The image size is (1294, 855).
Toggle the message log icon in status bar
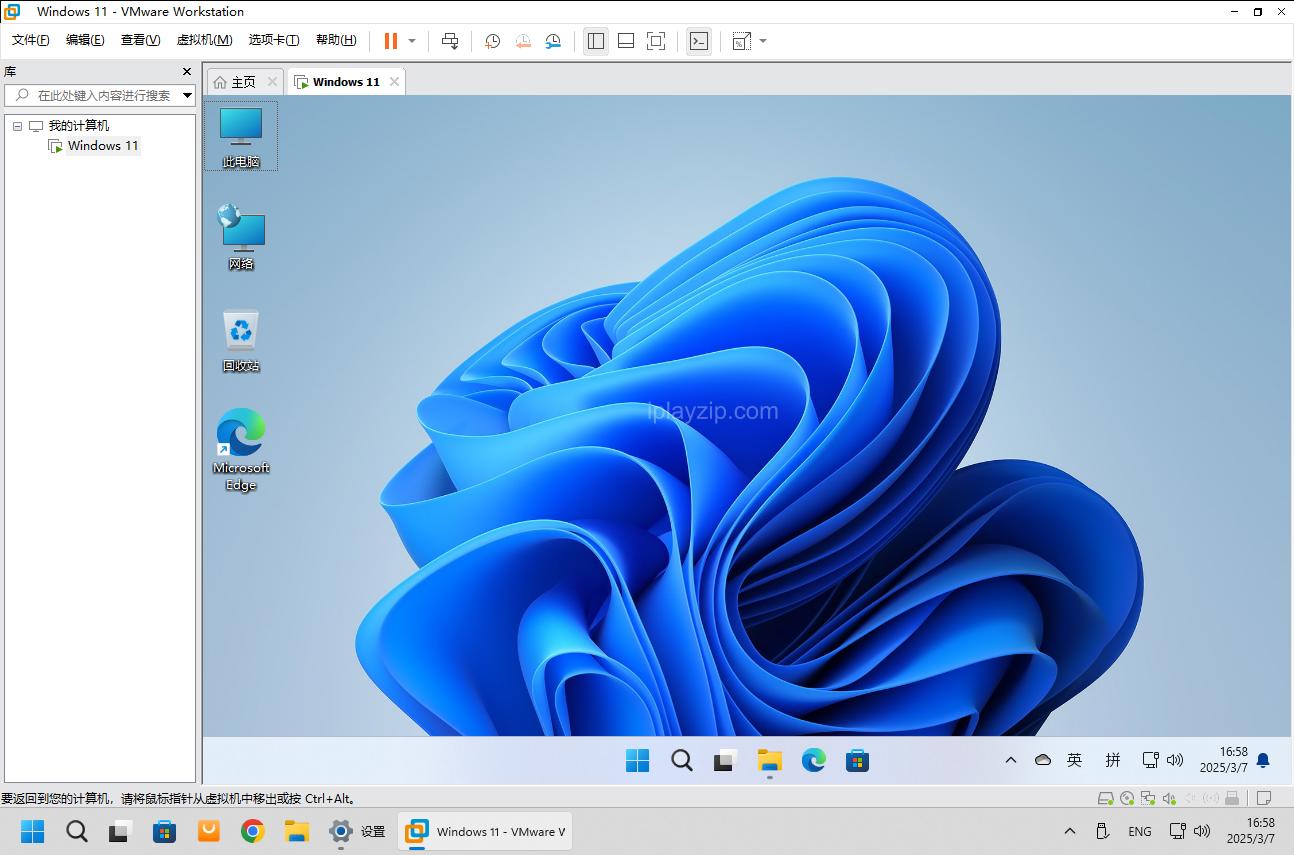pyautogui.click(x=1264, y=798)
